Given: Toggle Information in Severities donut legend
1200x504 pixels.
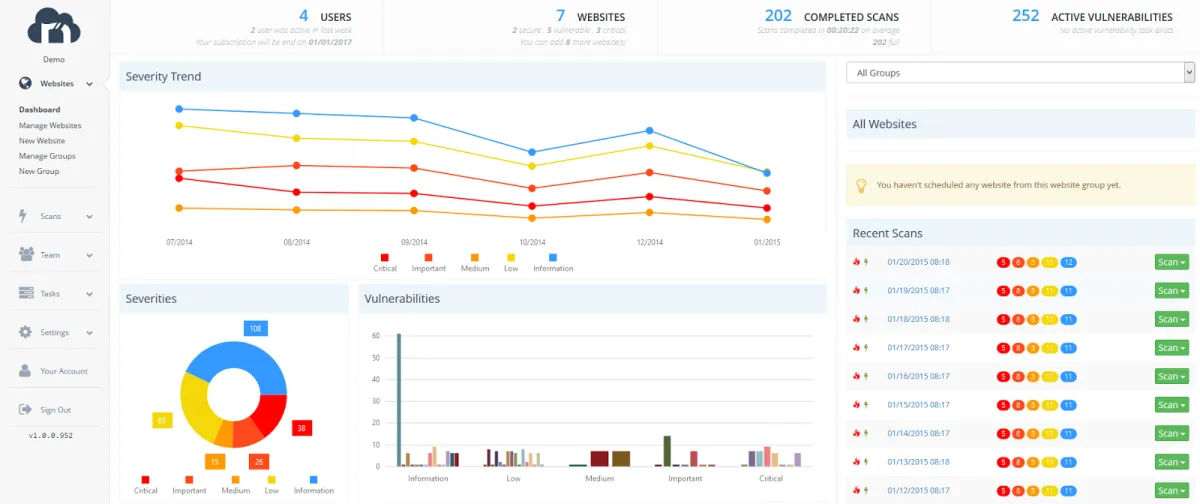Looking at the screenshot, I should pyautogui.click(x=314, y=485).
